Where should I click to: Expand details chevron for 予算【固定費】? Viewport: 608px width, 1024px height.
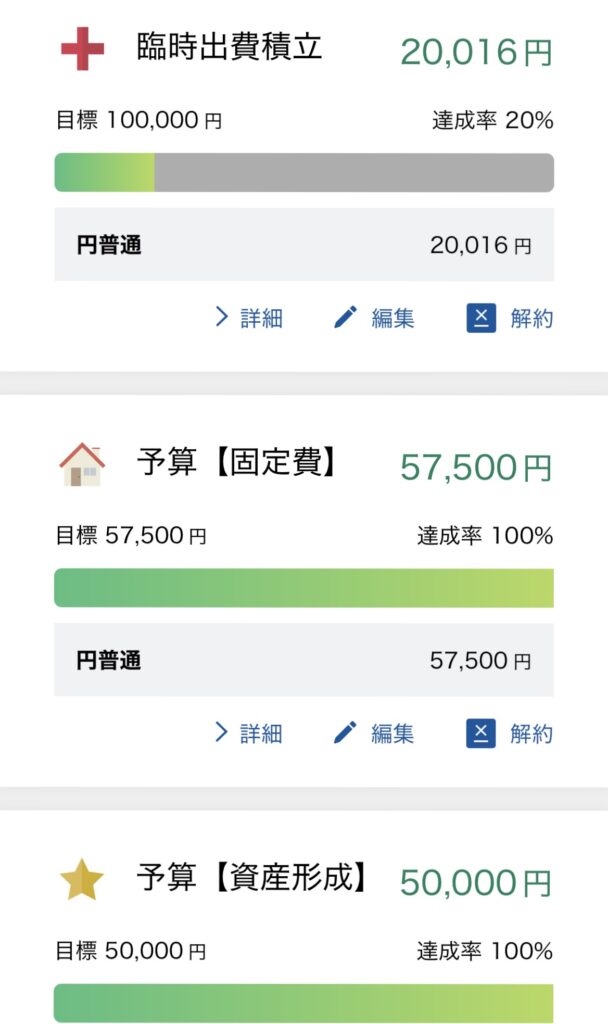tap(222, 733)
